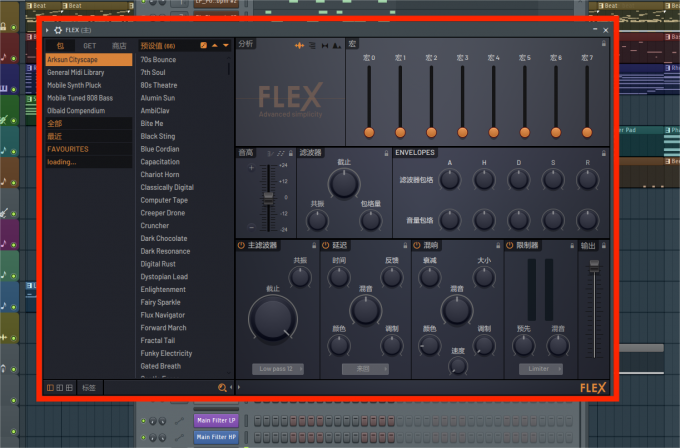Click the lock icon in the 滤波器 panel
The height and width of the screenshot is (448, 680).
click(x=386, y=153)
